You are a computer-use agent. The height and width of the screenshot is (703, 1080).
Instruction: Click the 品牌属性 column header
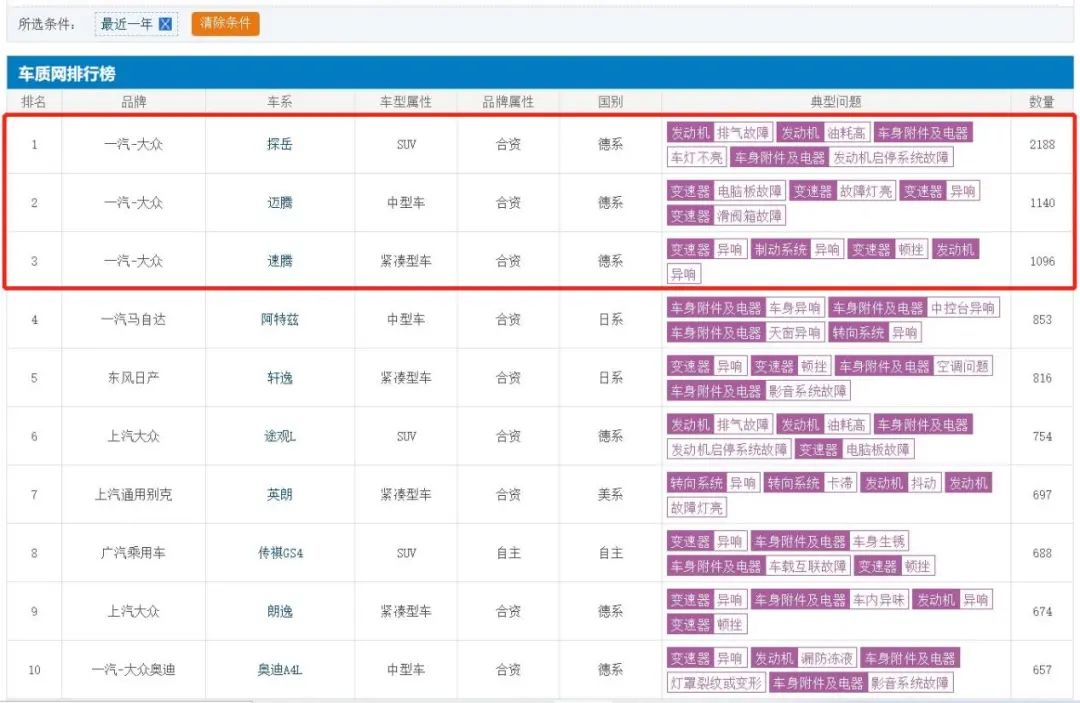pos(508,102)
